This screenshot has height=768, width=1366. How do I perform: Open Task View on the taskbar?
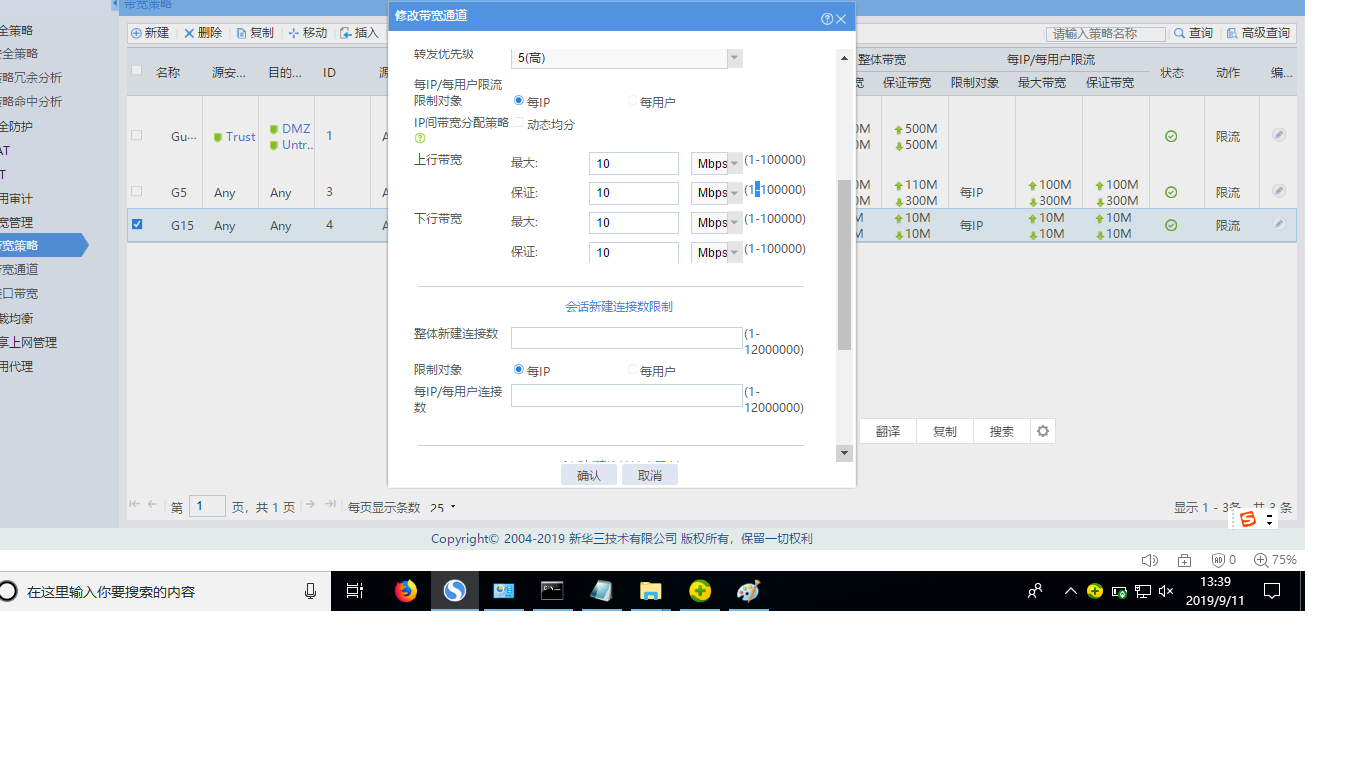[x=355, y=591]
